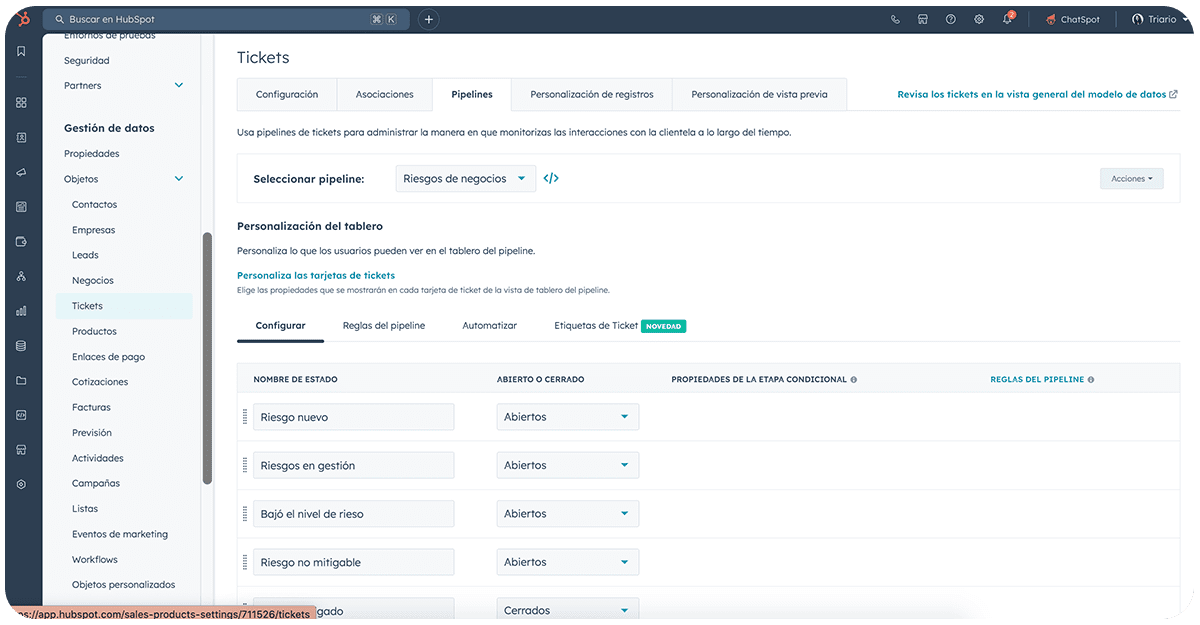Switch to the Configuración tab
Screen dimensions: 1200x625
287,94
